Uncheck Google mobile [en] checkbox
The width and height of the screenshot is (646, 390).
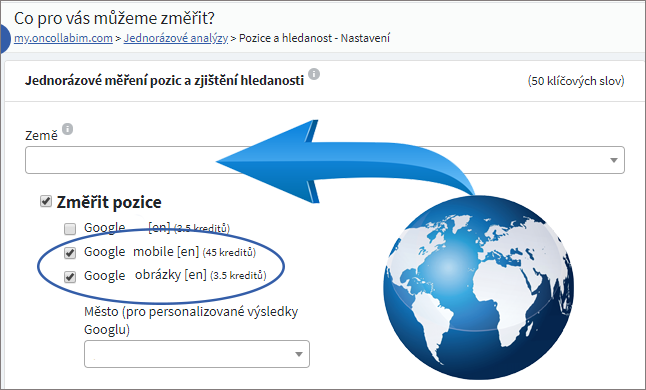click(70, 252)
